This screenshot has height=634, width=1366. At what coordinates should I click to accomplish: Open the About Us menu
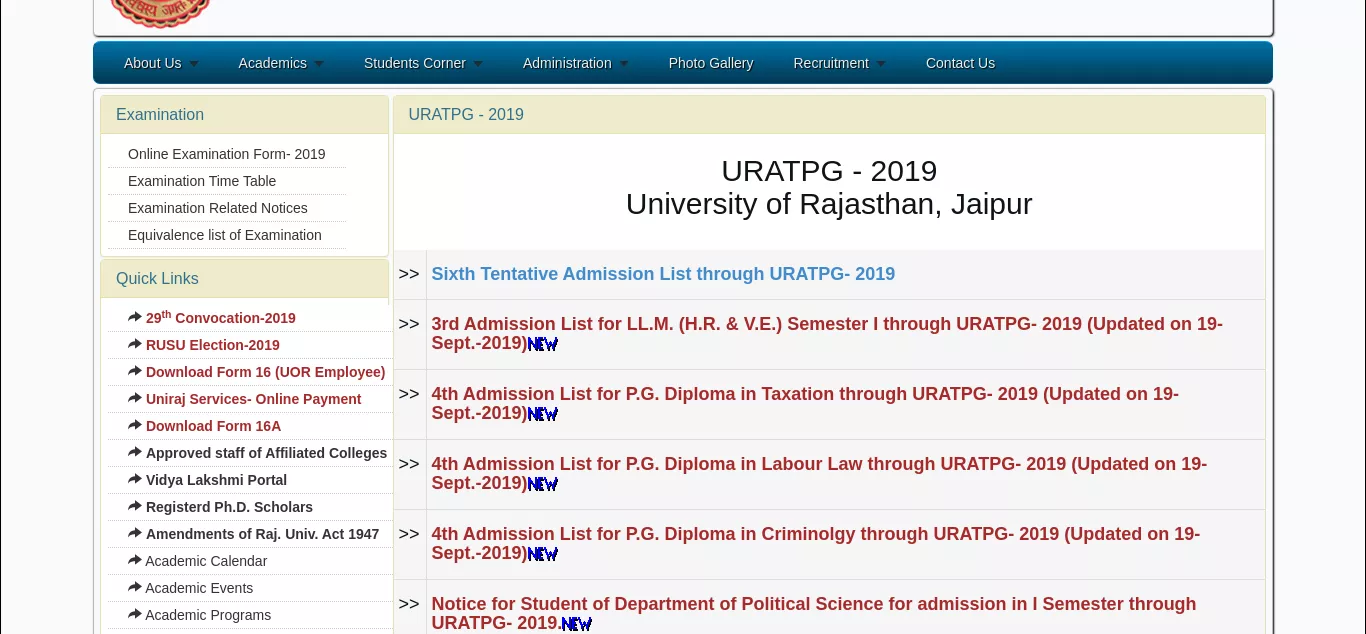[x=153, y=63]
